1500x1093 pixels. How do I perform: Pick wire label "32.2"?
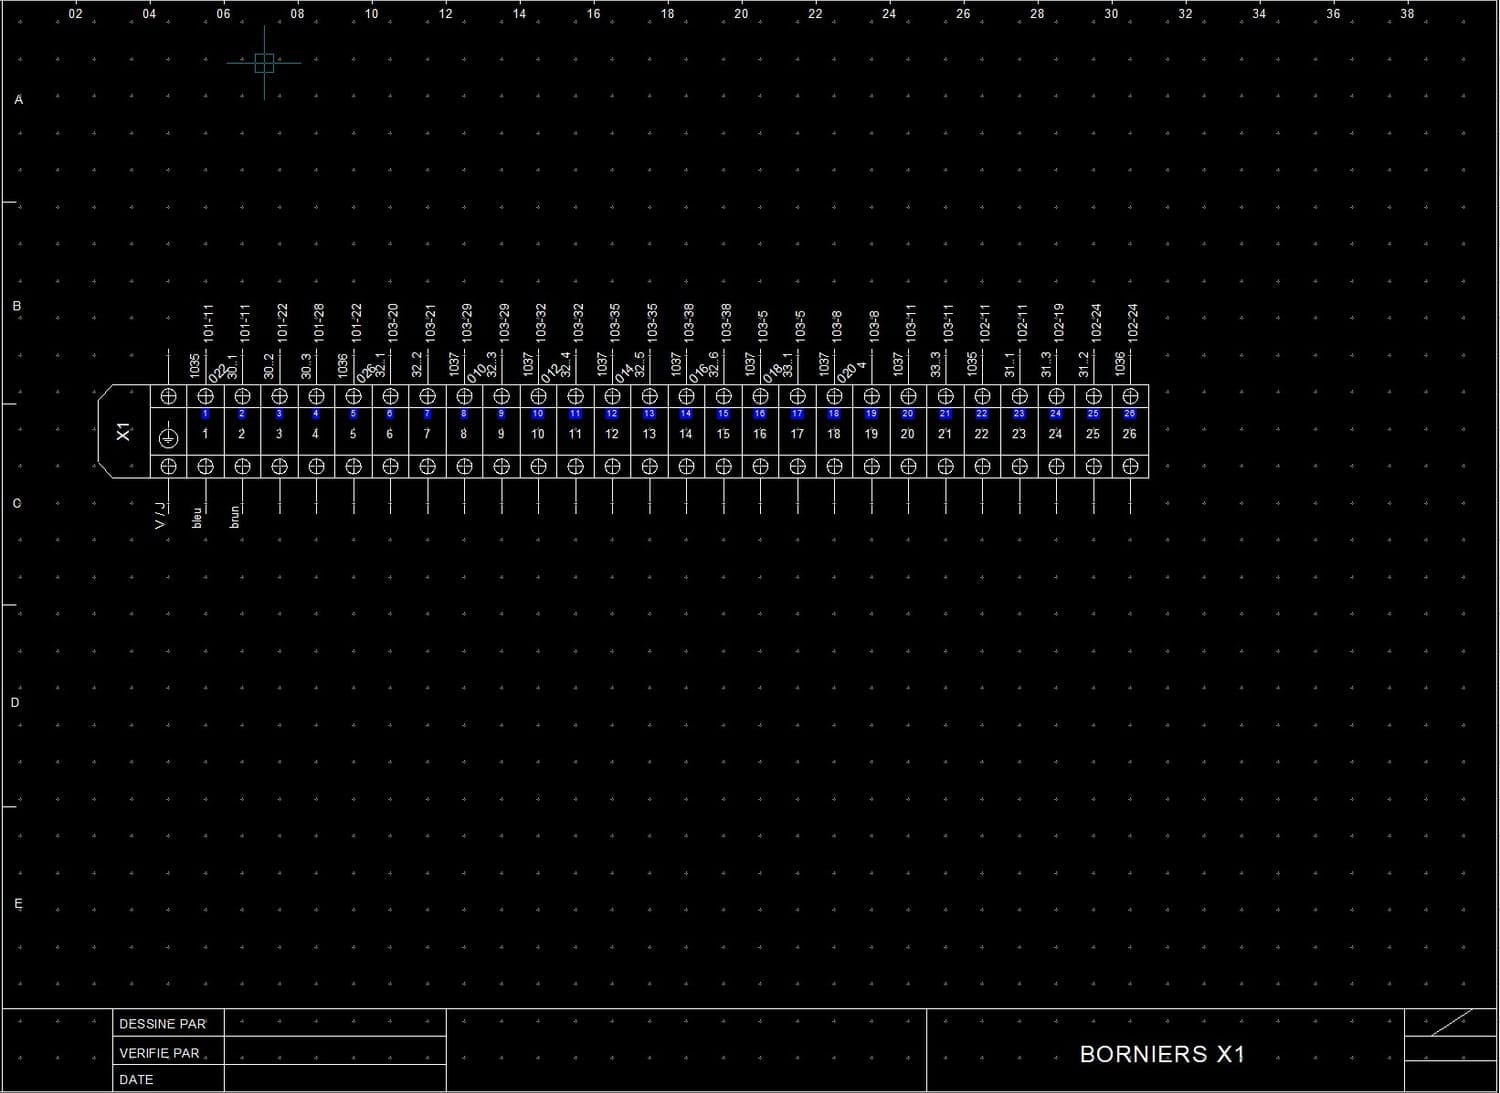417,365
